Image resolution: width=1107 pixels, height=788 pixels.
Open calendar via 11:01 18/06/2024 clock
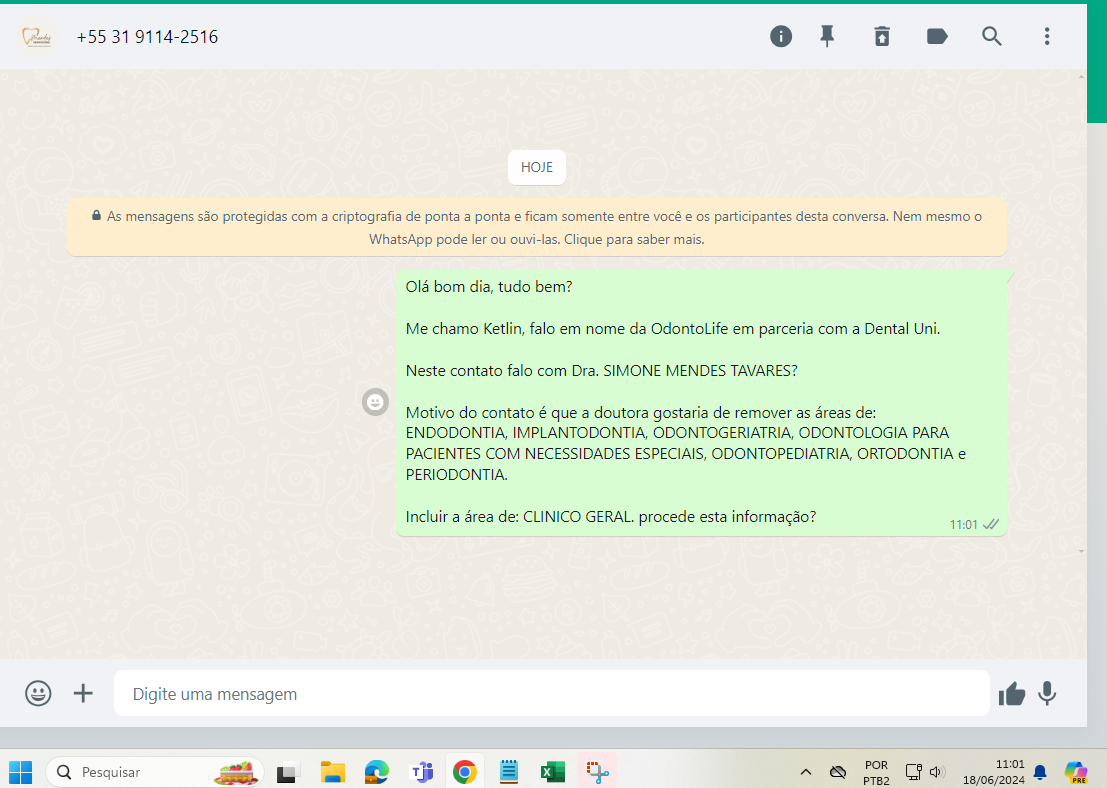(993, 772)
